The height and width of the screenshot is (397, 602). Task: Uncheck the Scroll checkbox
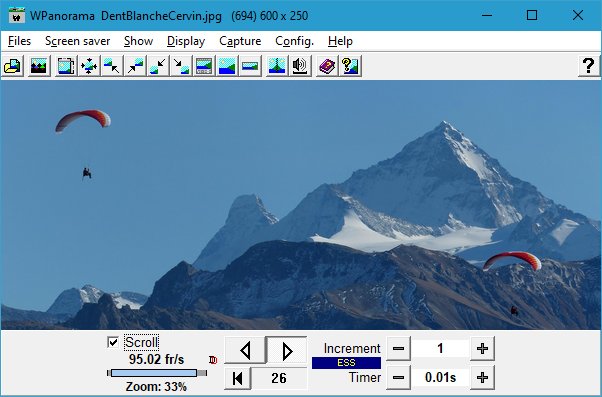pyautogui.click(x=113, y=342)
